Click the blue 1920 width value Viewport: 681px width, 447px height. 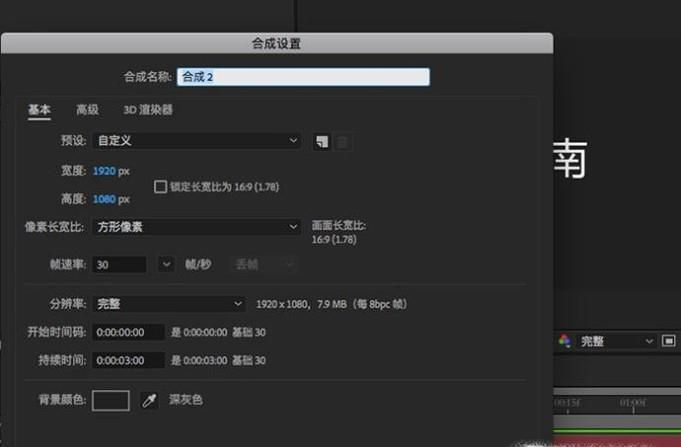point(104,171)
